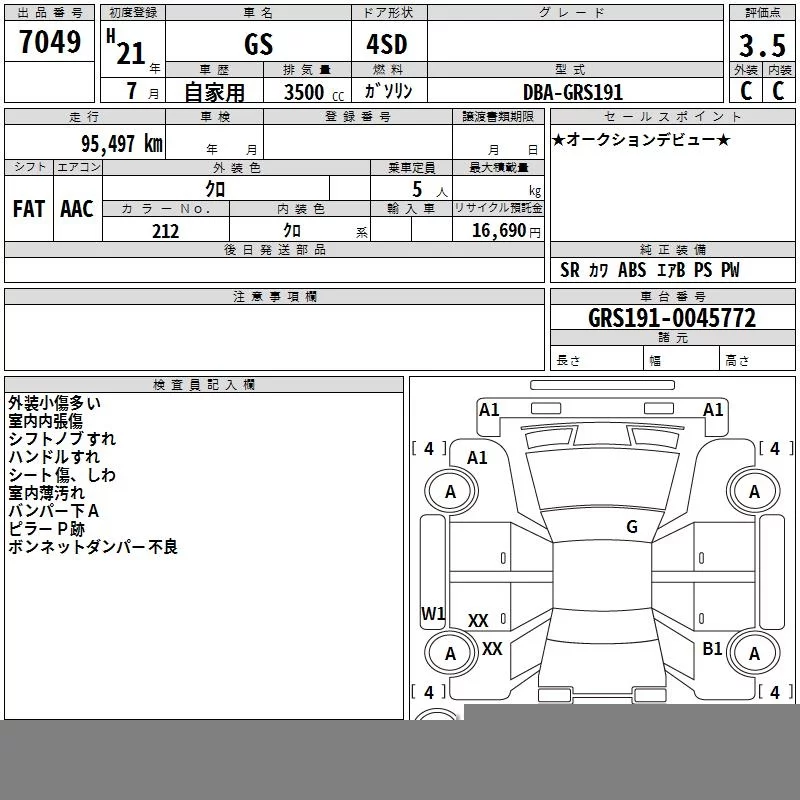
Task: Click the model code DBA-GRS191
Action: pos(573,92)
